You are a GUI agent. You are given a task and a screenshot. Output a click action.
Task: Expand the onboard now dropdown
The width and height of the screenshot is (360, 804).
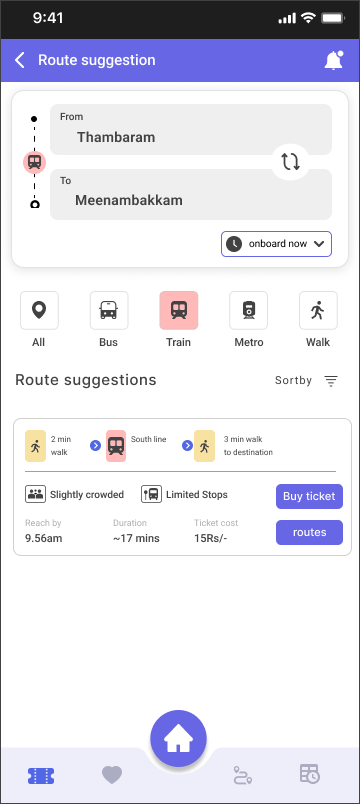click(x=276, y=244)
